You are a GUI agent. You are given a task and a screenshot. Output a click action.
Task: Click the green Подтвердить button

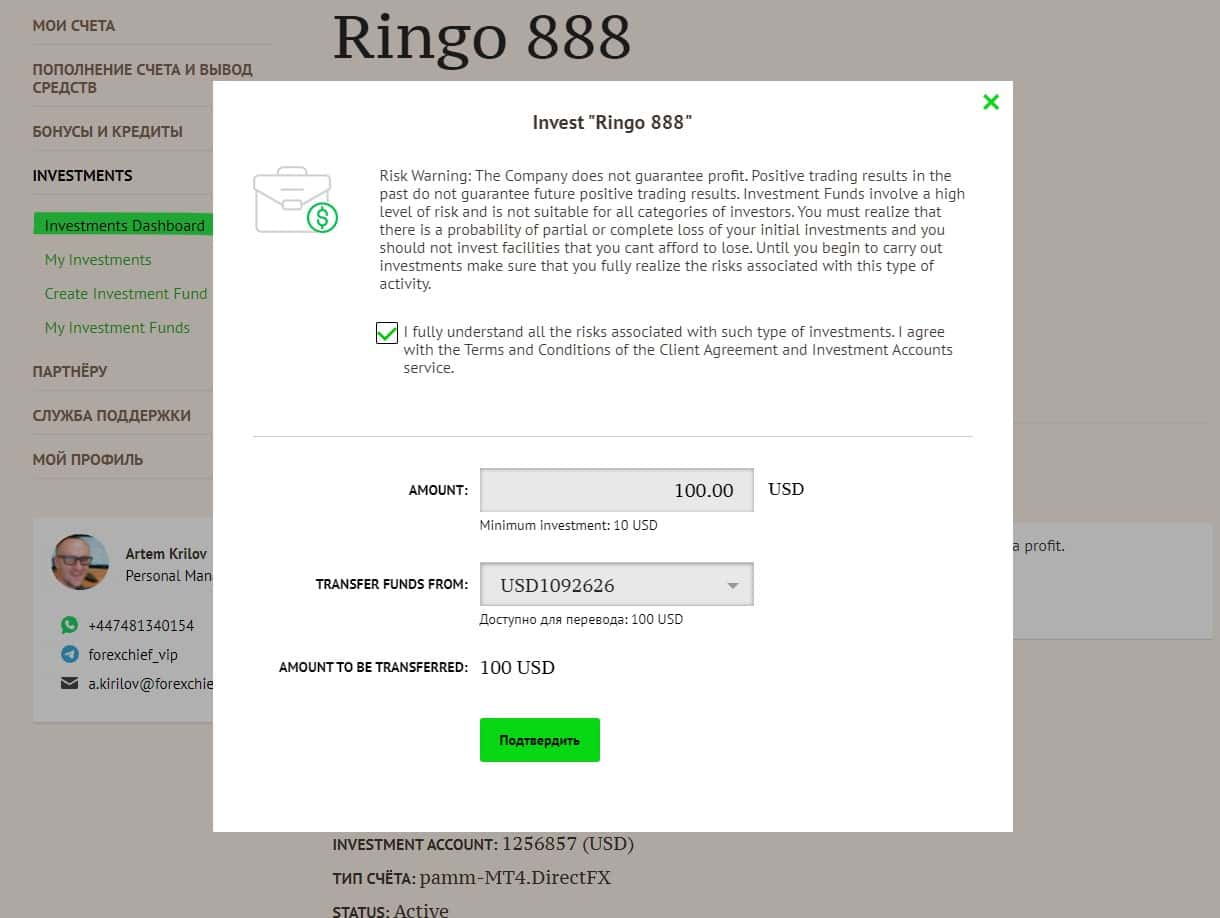click(x=540, y=740)
